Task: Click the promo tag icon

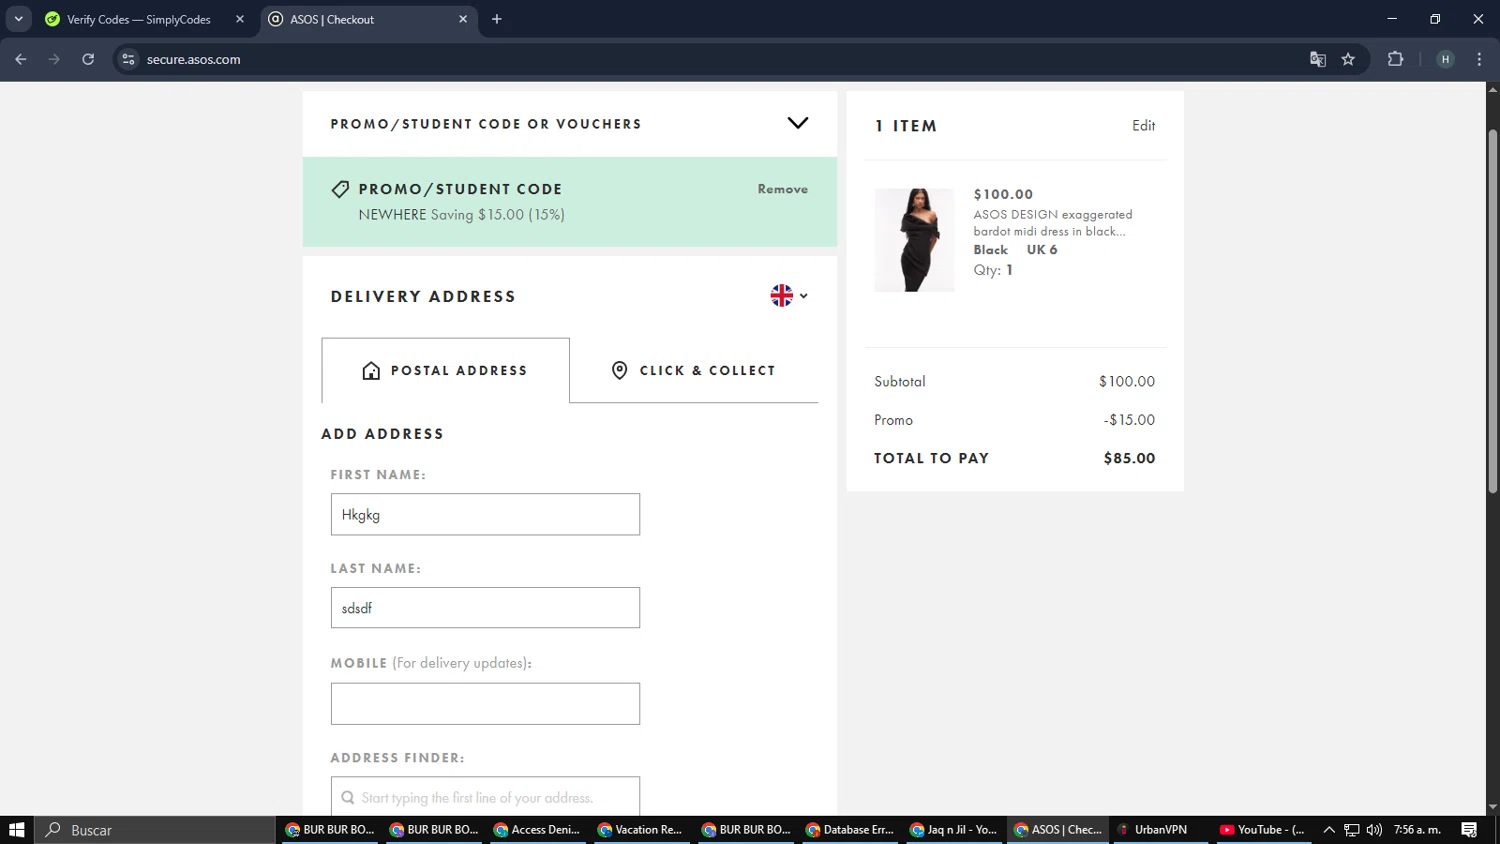Action: tap(340, 189)
